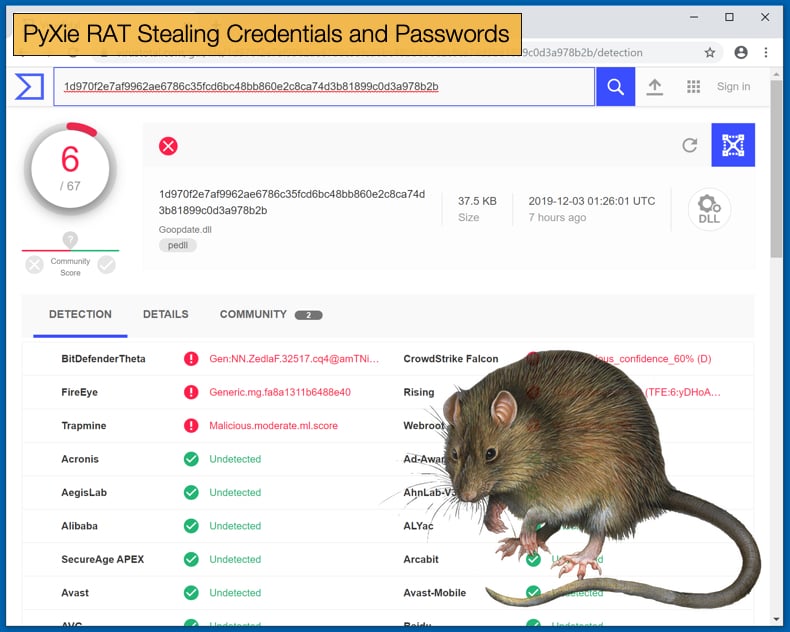Click the VirusTotal sigma logo

point(29,87)
